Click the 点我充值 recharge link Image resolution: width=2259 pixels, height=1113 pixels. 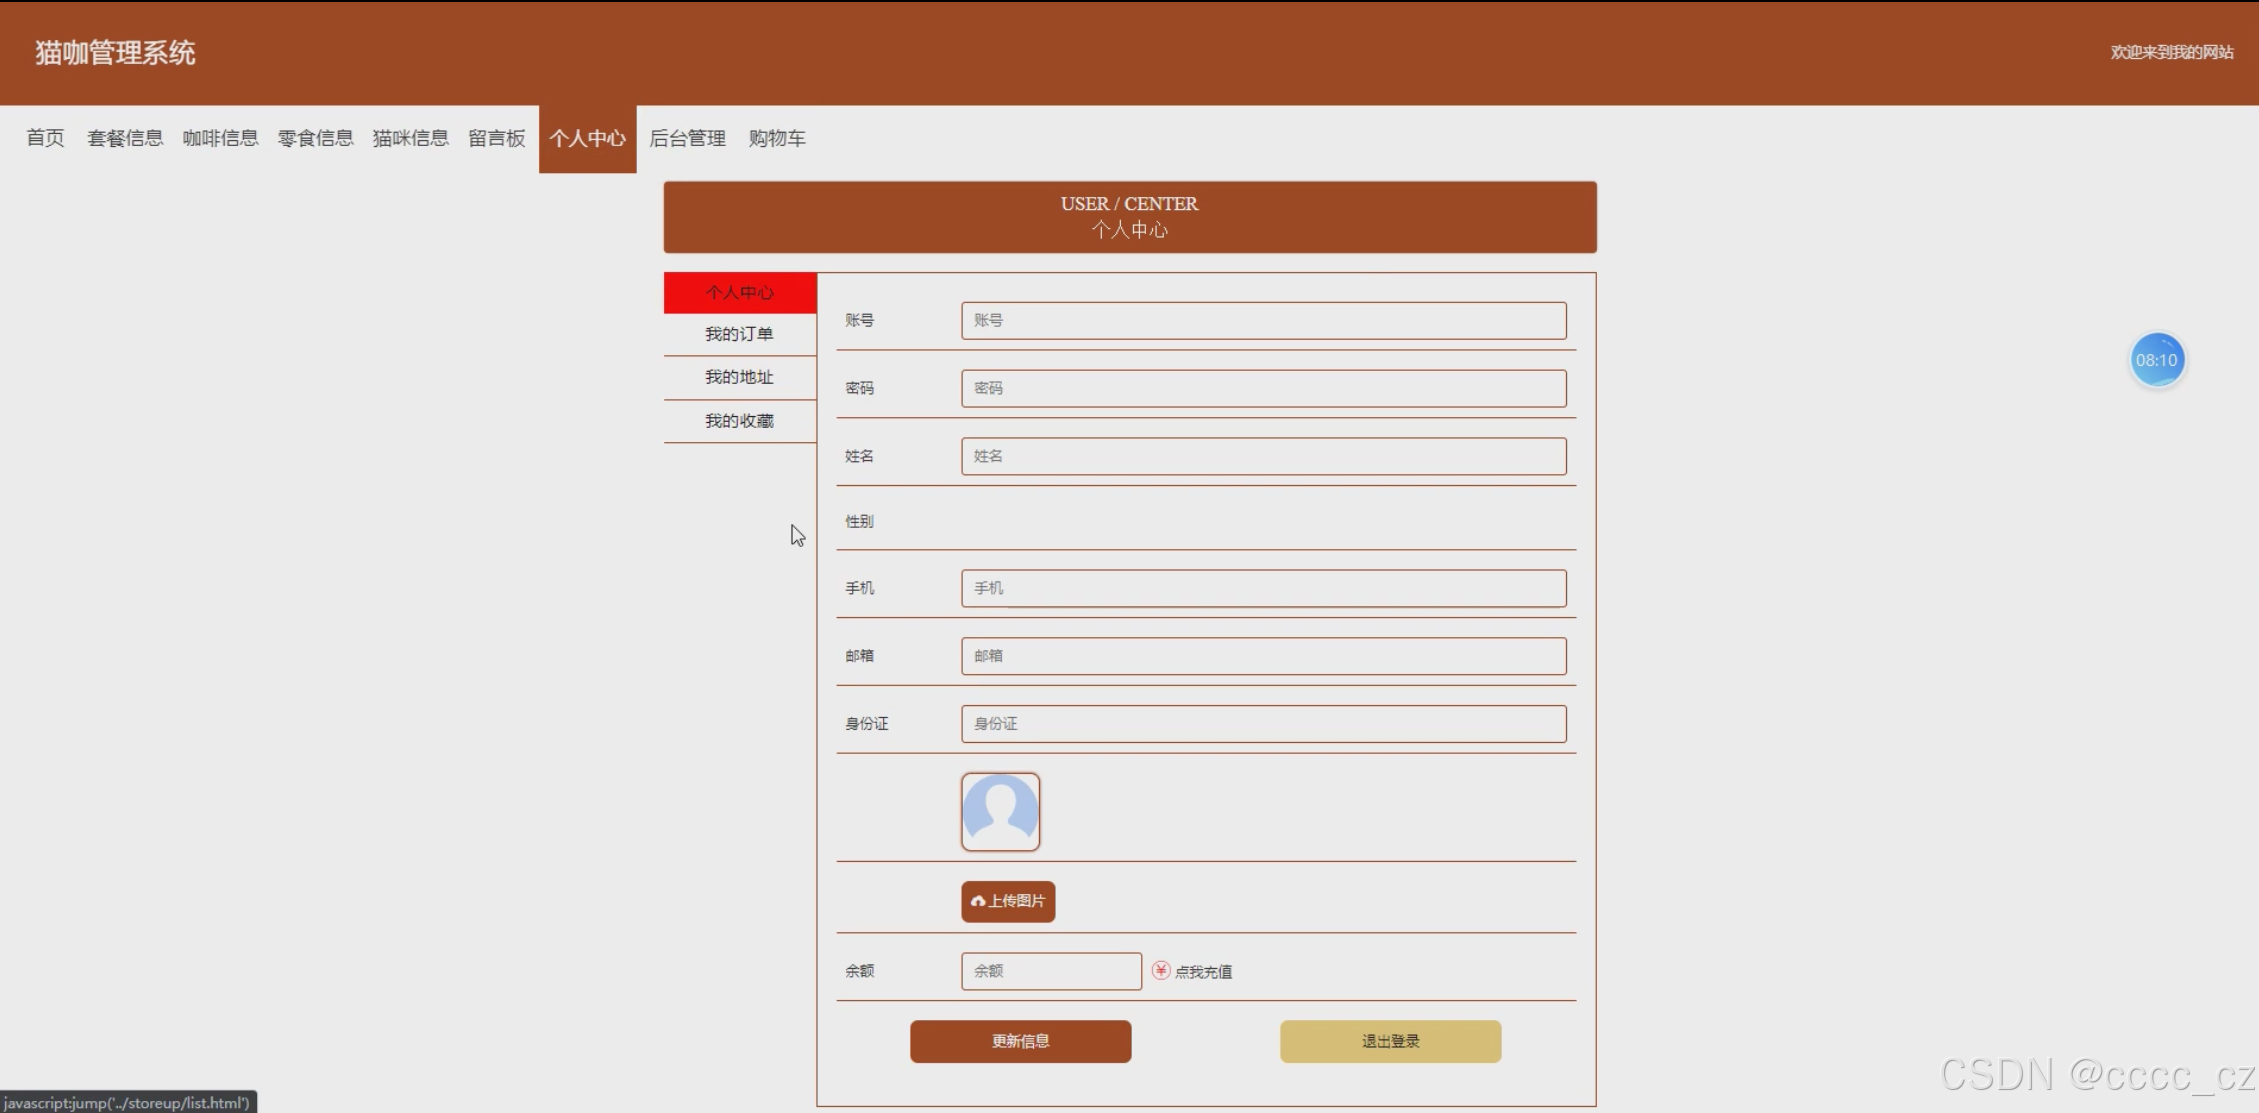(1203, 972)
